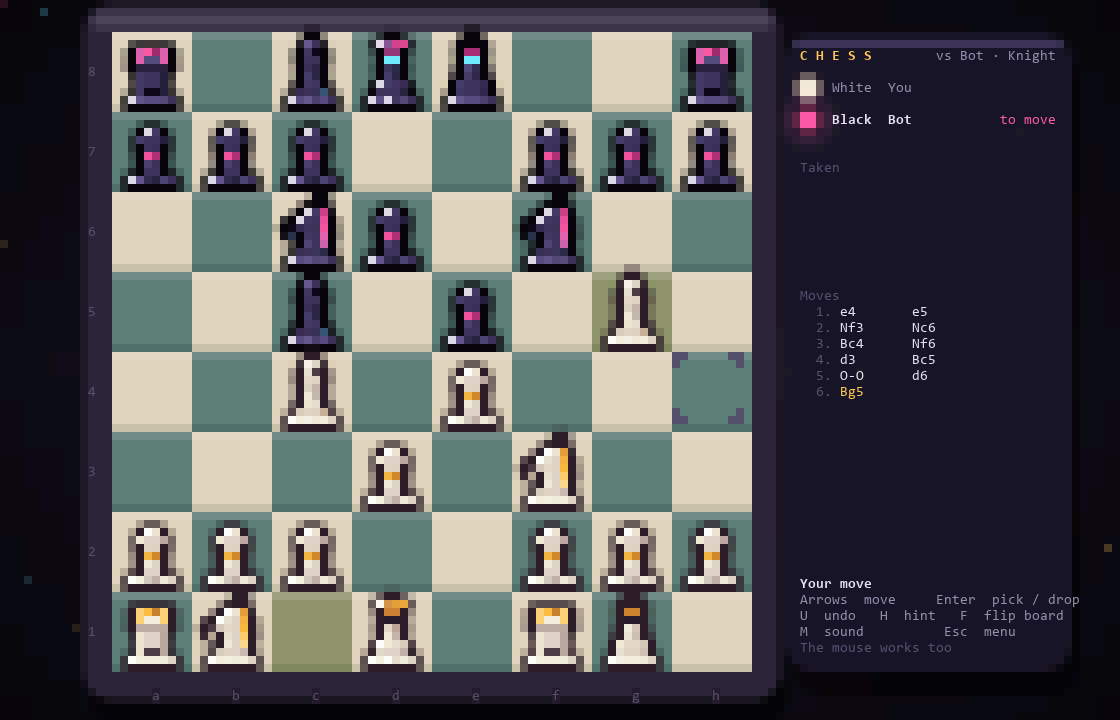The image size is (1120, 720).
Task: Pick the white rook on f1
Action: click(x=551, y=636)
